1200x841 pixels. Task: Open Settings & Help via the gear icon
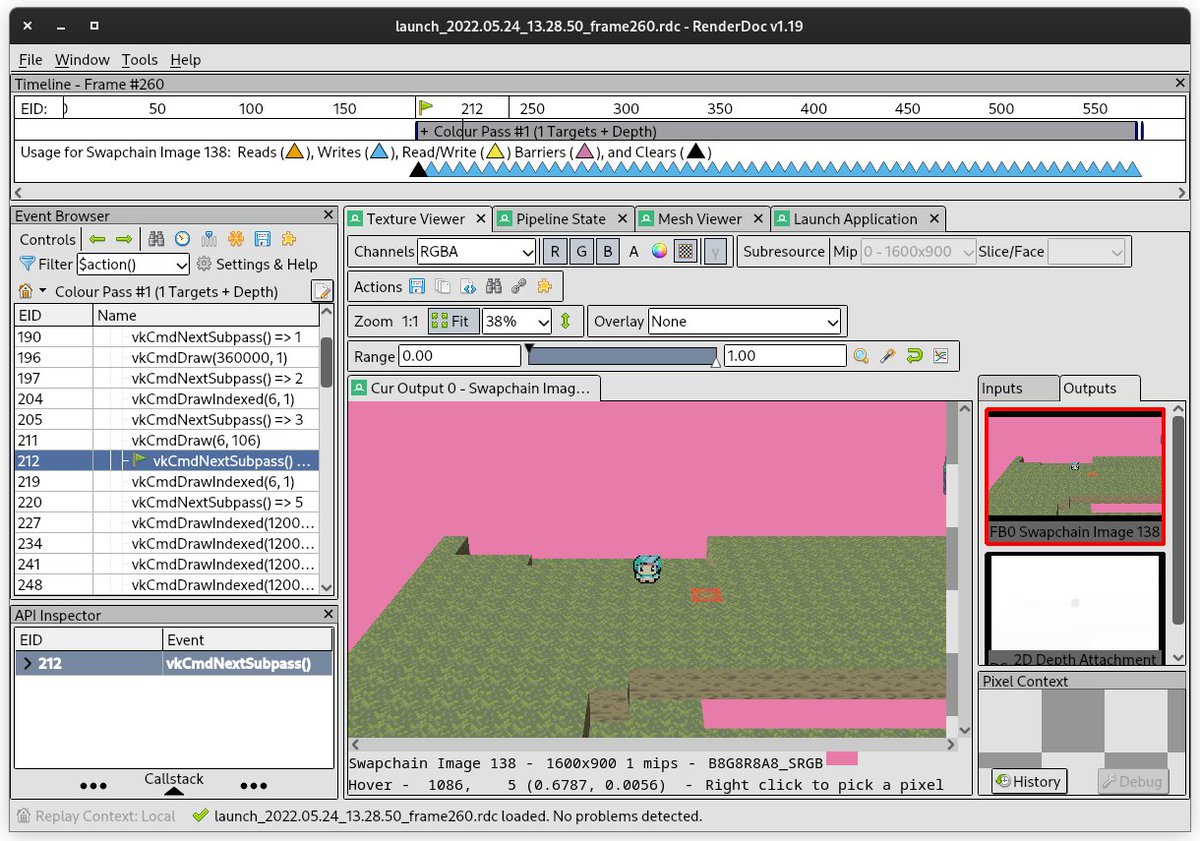(x=204, y=264)
